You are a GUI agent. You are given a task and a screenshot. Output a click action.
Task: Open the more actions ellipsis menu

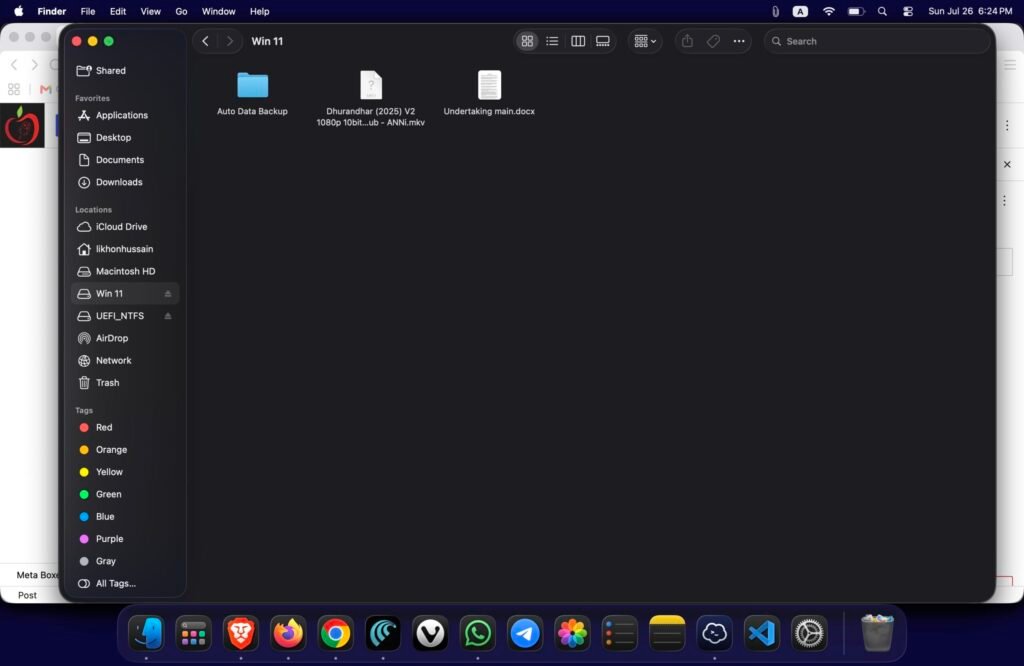tap(739, 41)
